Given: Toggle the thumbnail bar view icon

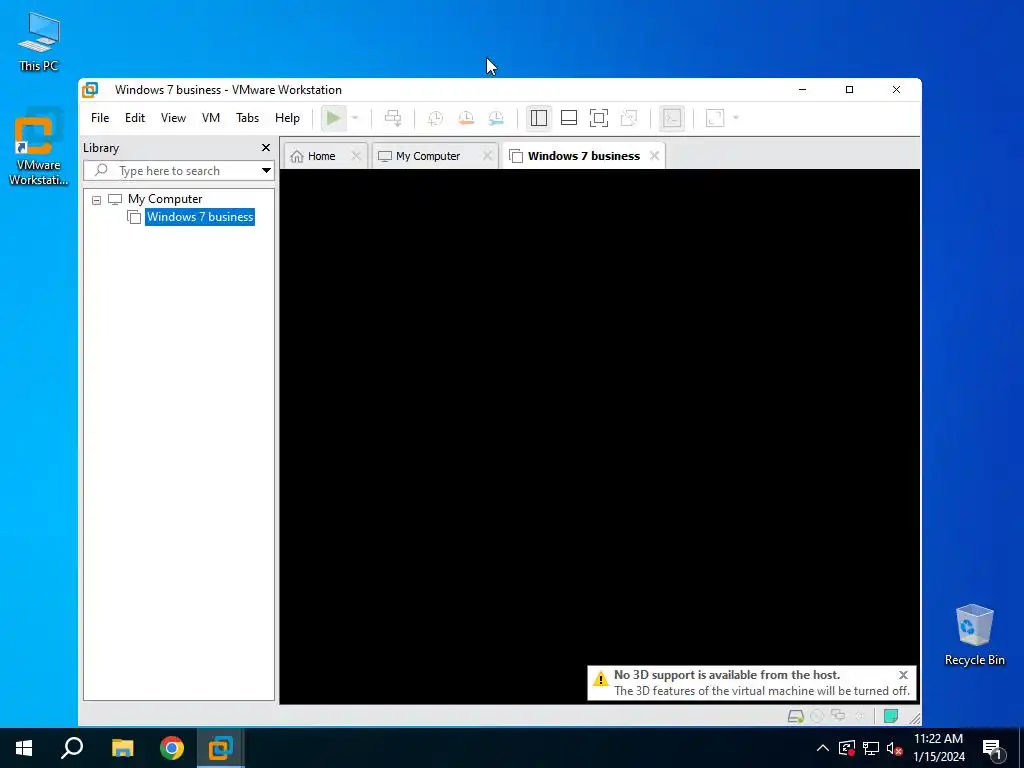Looking at the screenshot, I should click(x=569, y=118).
